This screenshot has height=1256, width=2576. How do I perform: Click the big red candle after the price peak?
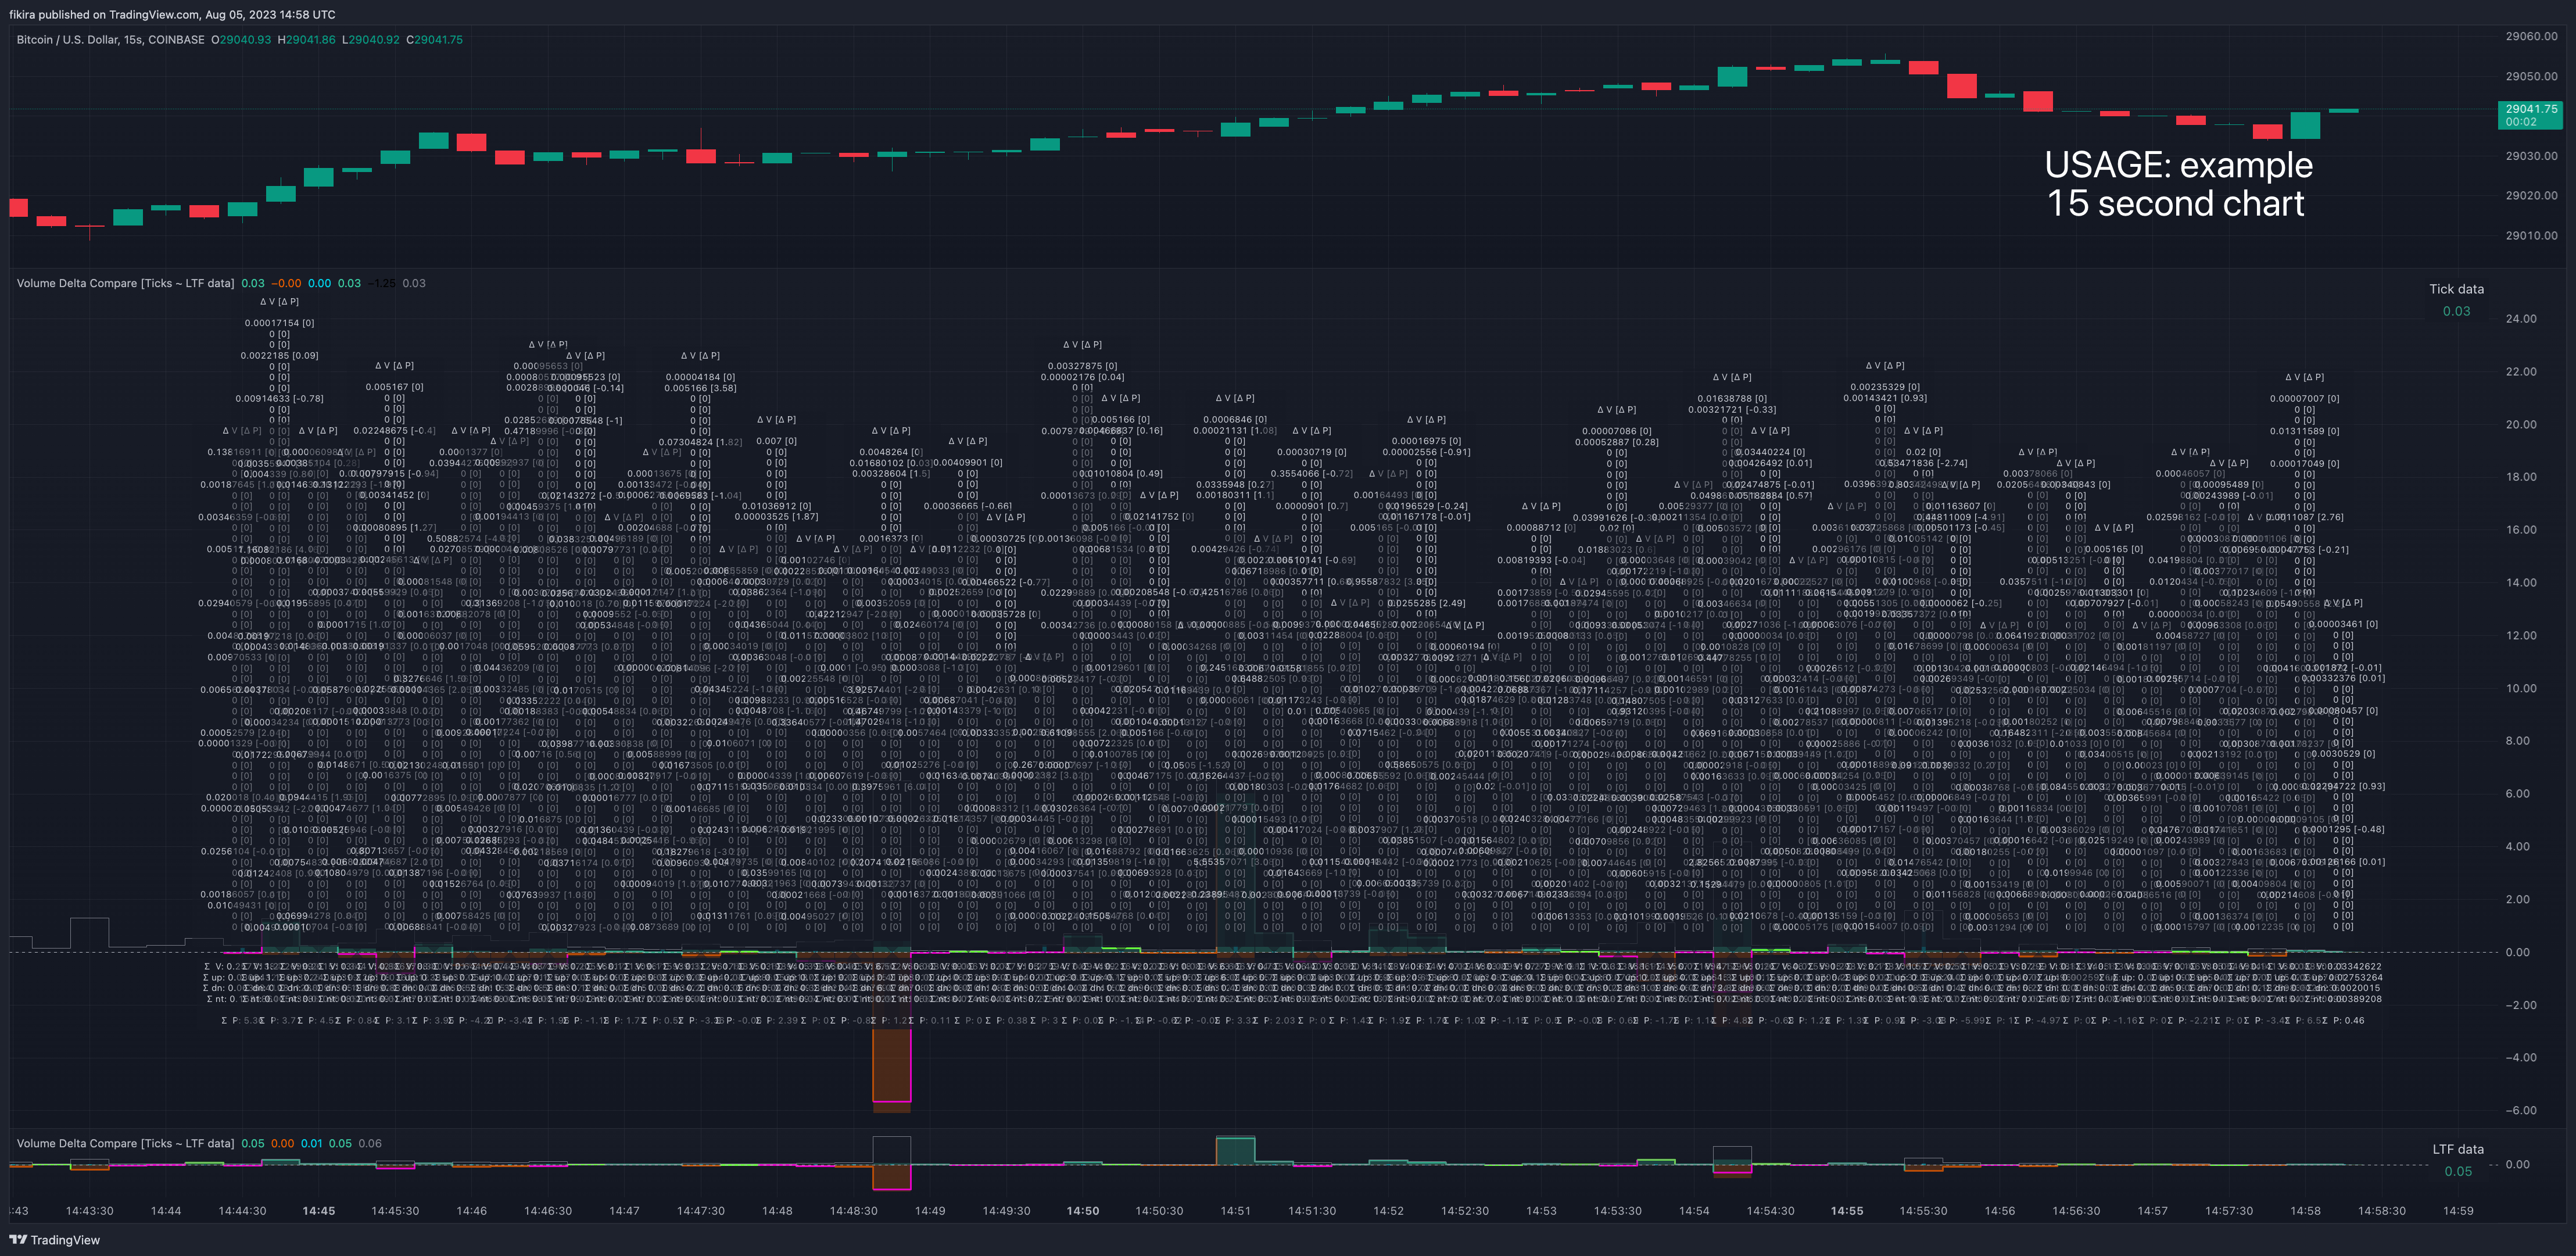coord(1962,86)
